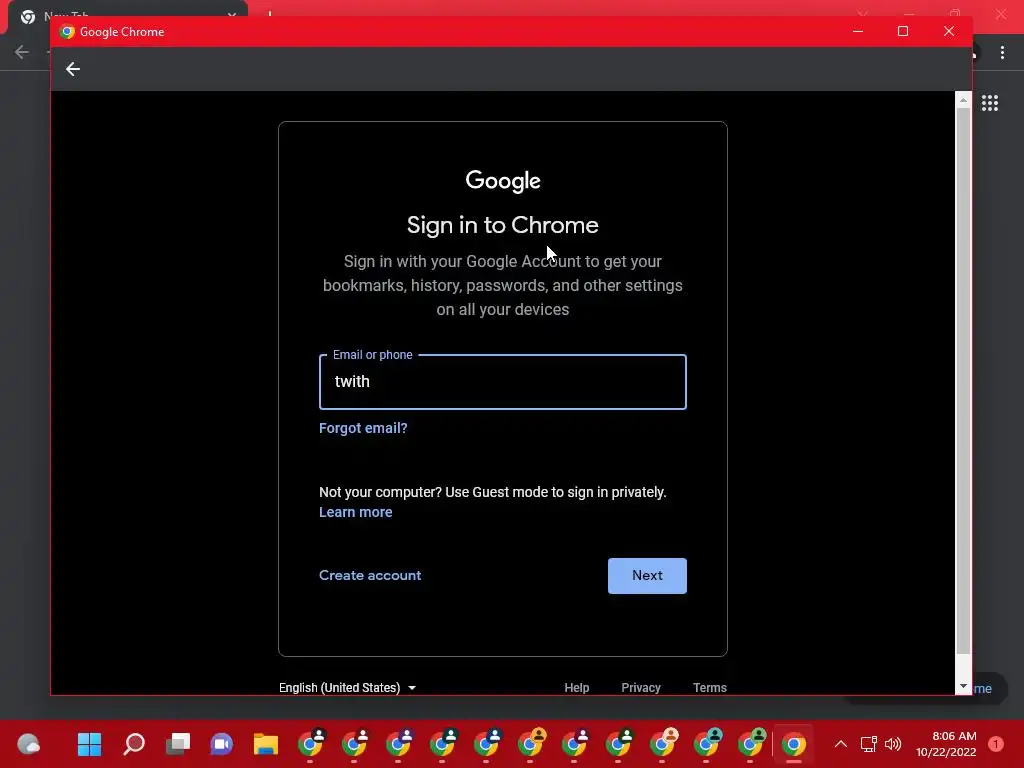Close the Google Chrome sign-in window
This screenshot has height=768, width=1024.
point(949,31)
